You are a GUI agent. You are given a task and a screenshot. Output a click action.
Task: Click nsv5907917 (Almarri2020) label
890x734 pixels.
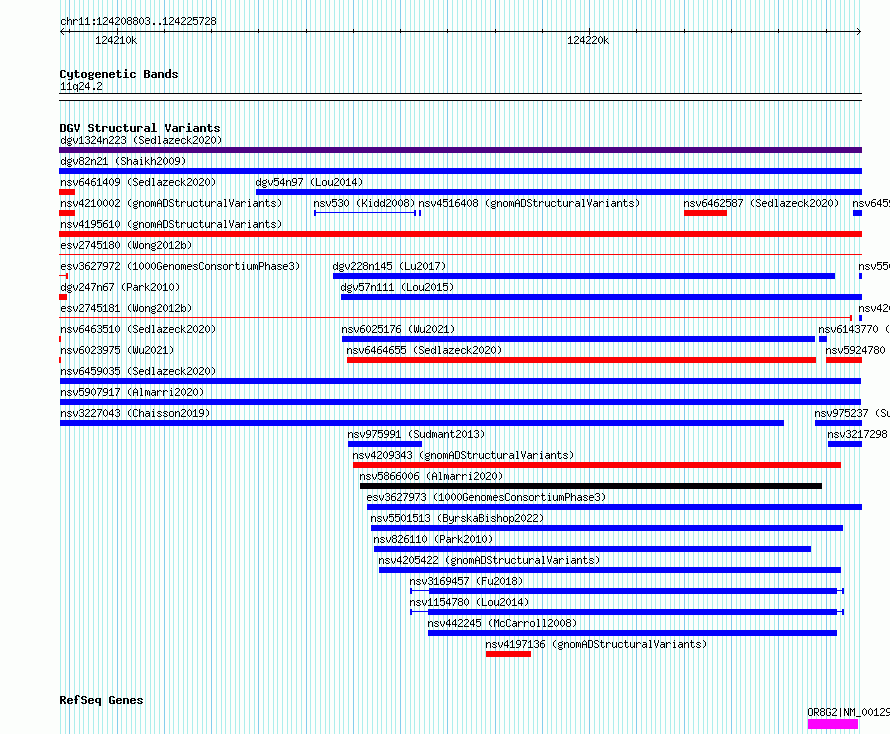[132, 392]
